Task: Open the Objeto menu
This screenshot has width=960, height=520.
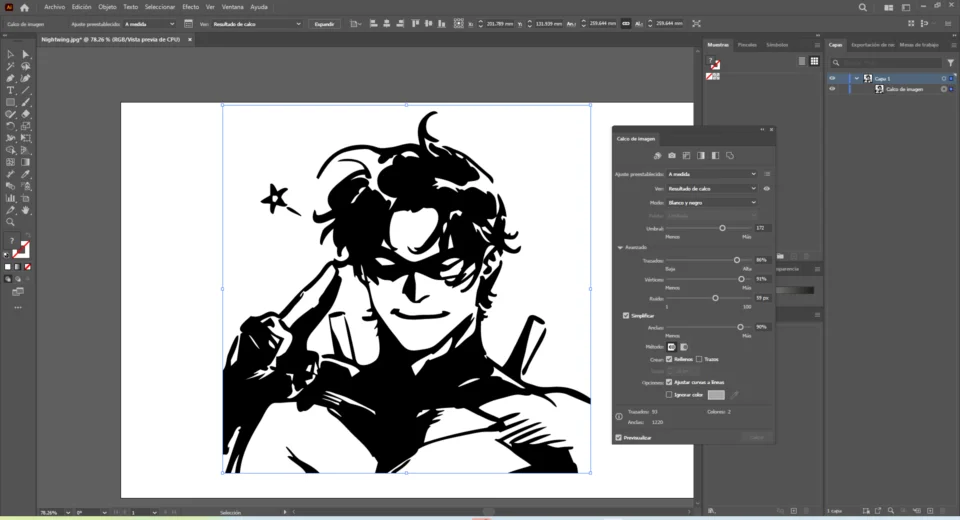Action: 107,7
